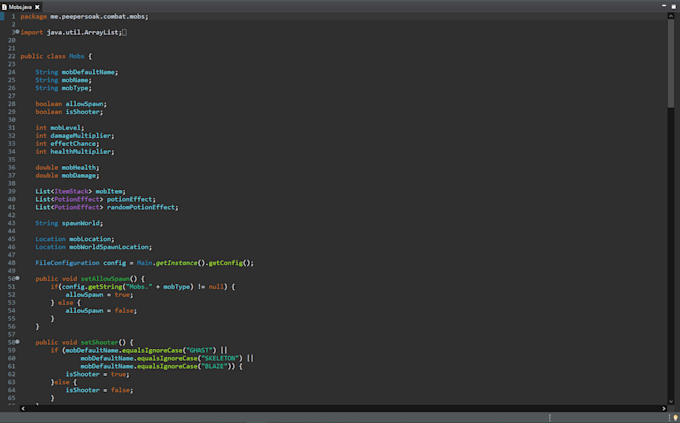Click the 'String mobName;' line
The width and height of the screenshot is (680, 423).
(63, 80)
